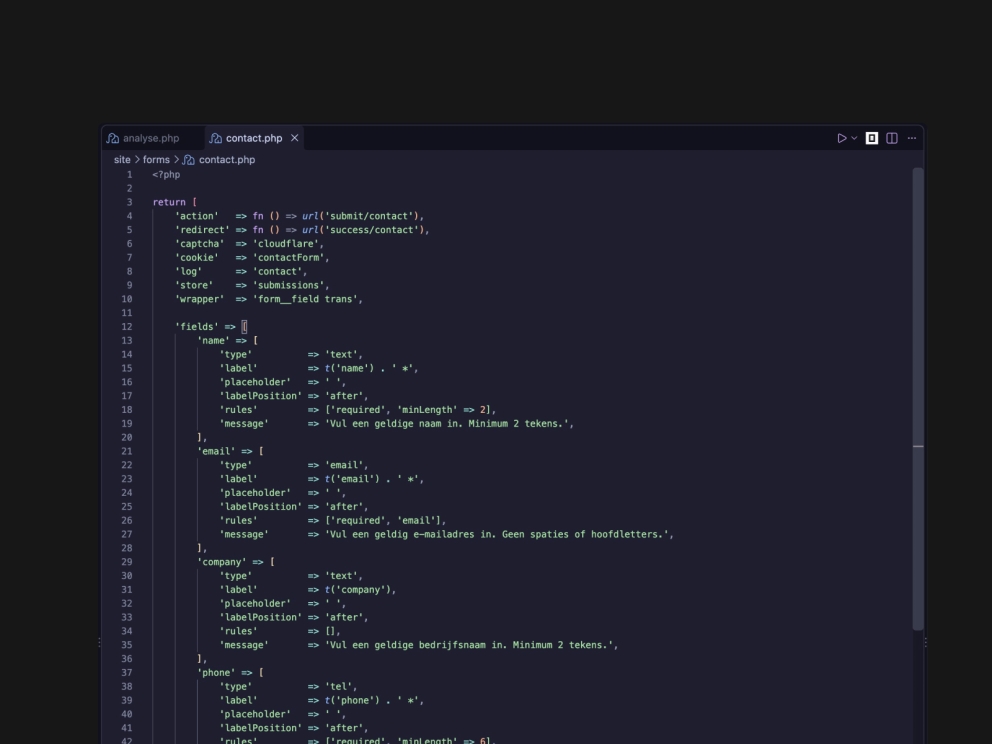Click t('company') label call on line 31
Image resolution: width=992 pixels, height=744 pixels.
359,590
